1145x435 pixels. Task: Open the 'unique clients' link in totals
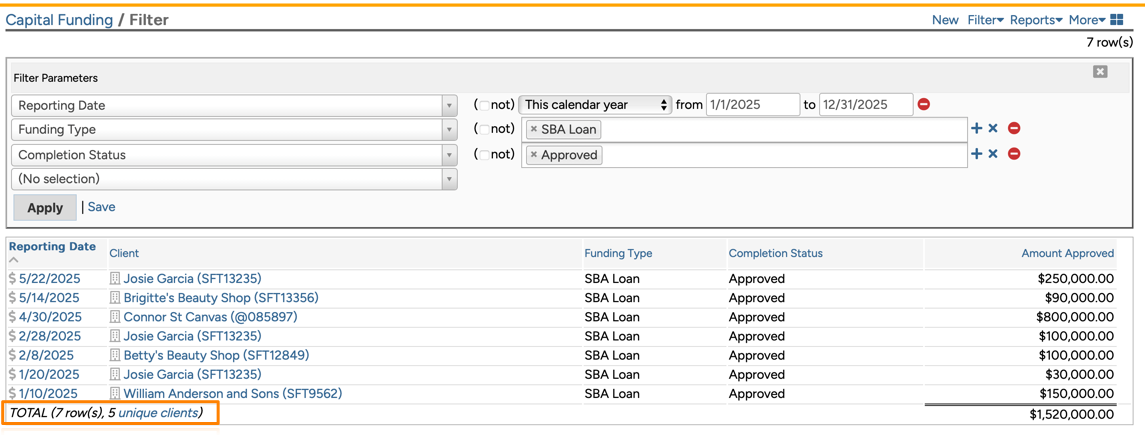(158, 413)
